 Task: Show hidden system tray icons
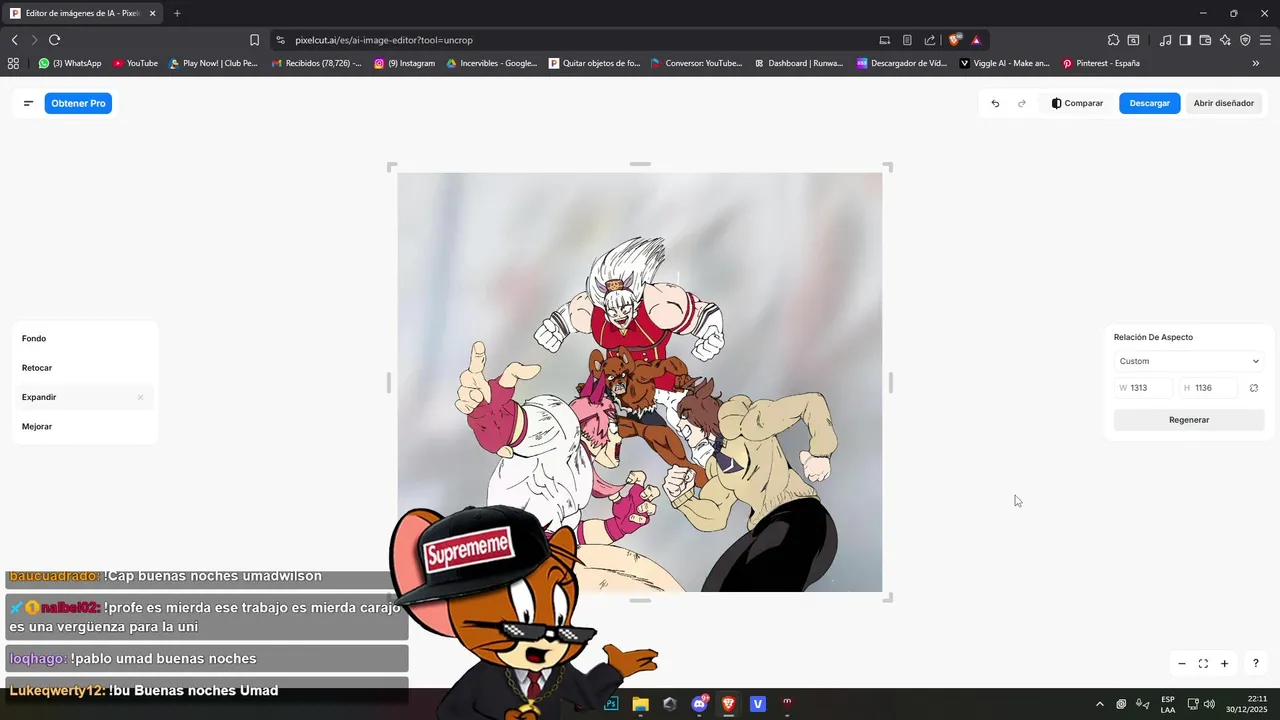[1100, 704]
